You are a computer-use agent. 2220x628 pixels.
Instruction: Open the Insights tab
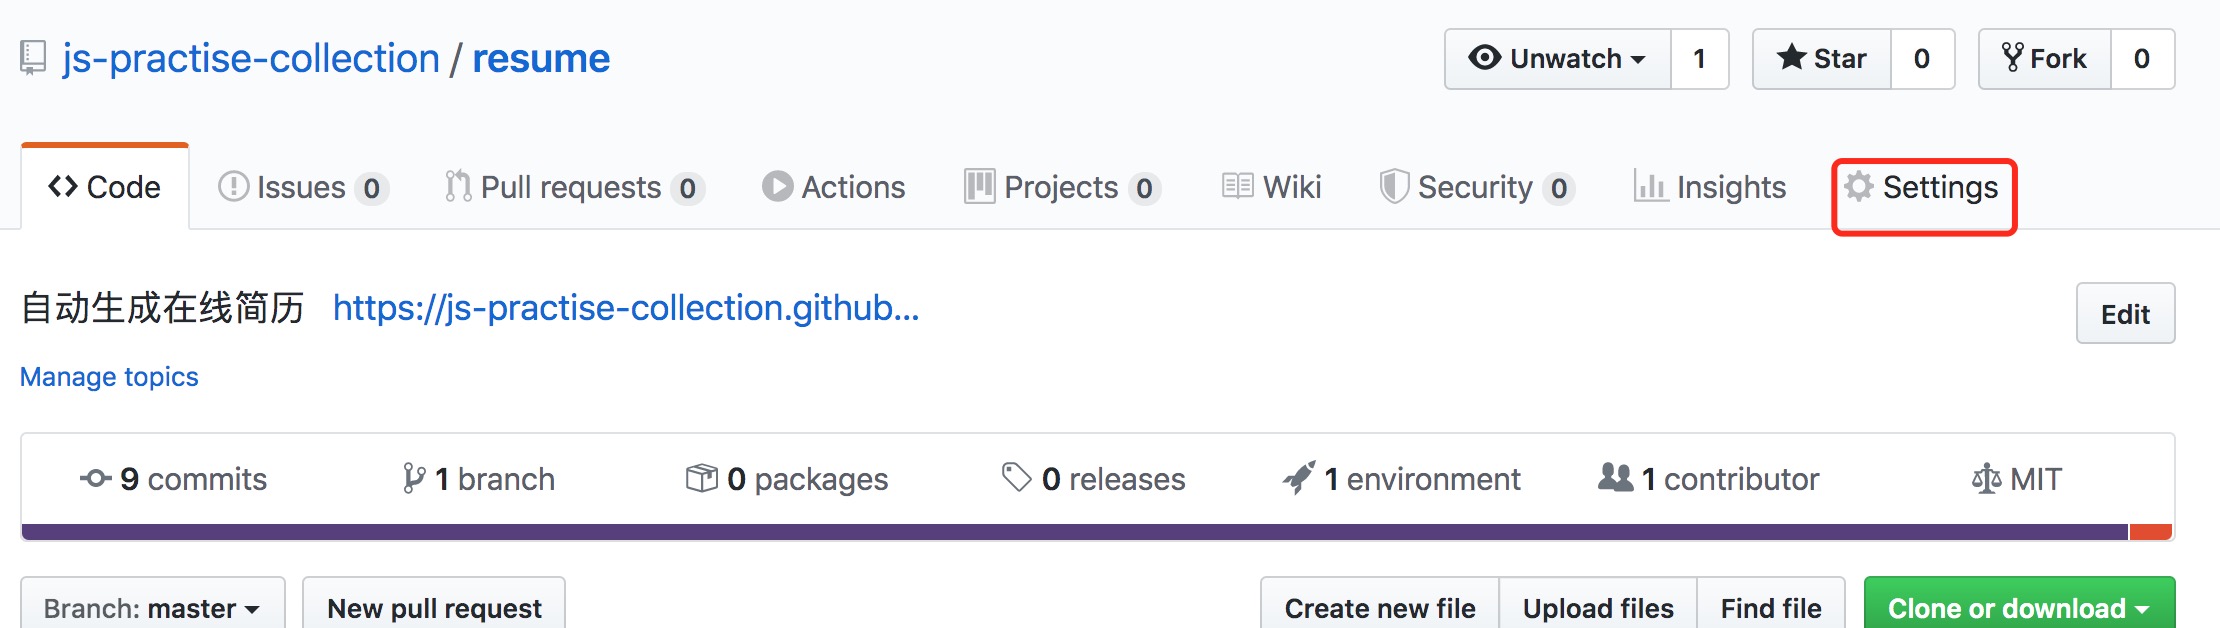click(1709, 187)
